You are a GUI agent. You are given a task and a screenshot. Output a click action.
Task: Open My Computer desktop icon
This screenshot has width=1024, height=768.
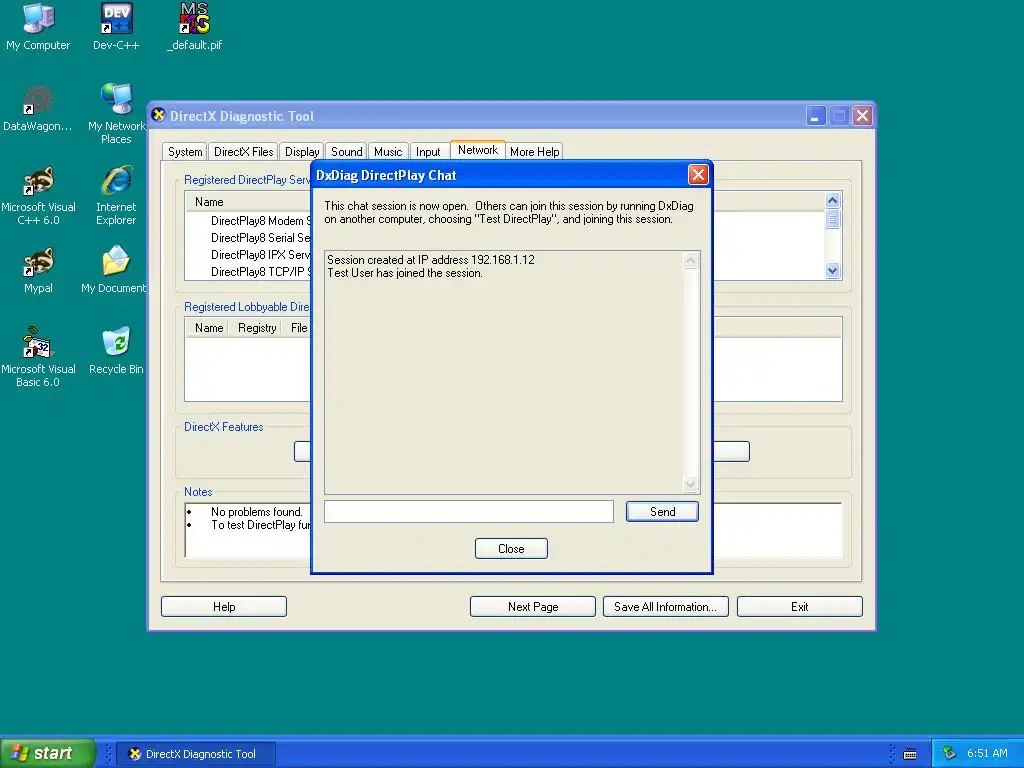pyautogui.click(x=38, y=26)
